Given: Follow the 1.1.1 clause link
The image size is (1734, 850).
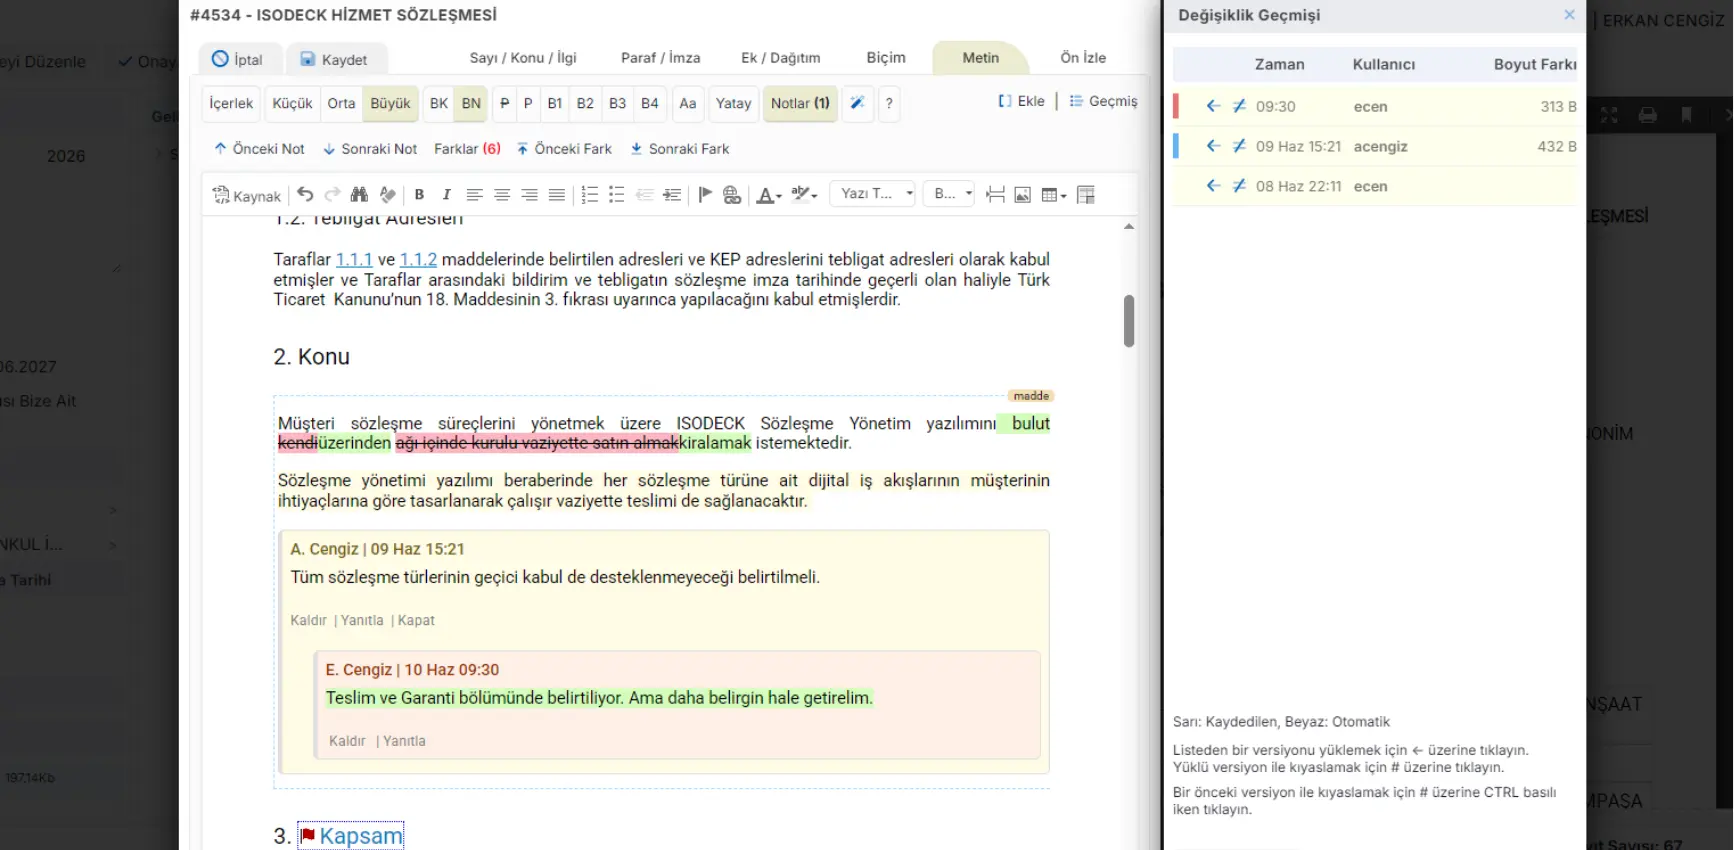Looking at the screenshot, I should tap(354, 260).
